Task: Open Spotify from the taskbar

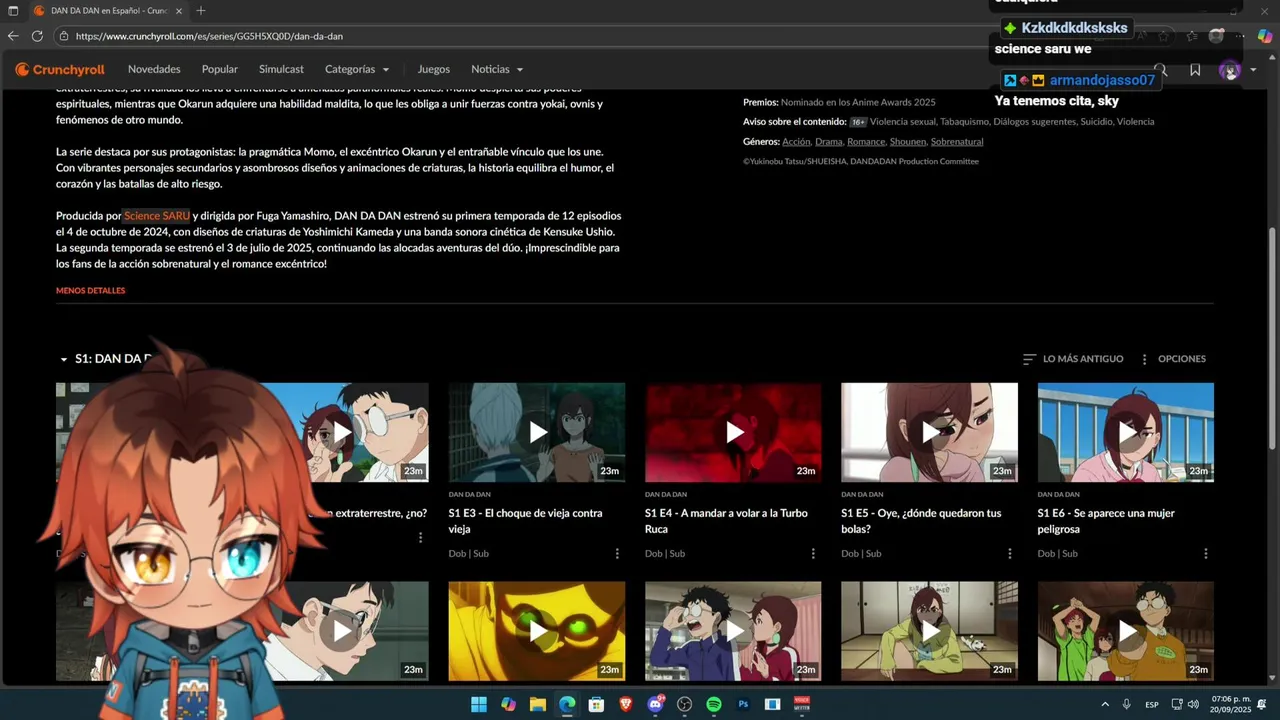Action: point(714,705)
